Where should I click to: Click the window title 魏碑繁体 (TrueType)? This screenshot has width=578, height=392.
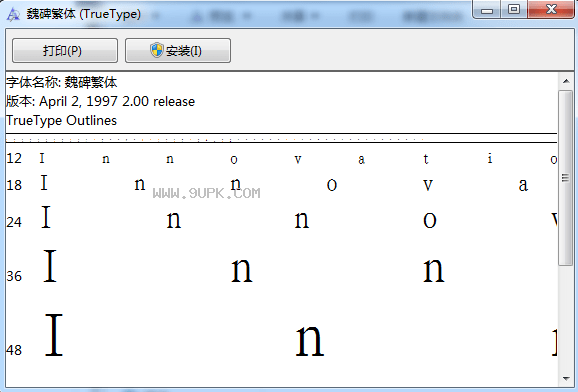[x=84, y=14]
